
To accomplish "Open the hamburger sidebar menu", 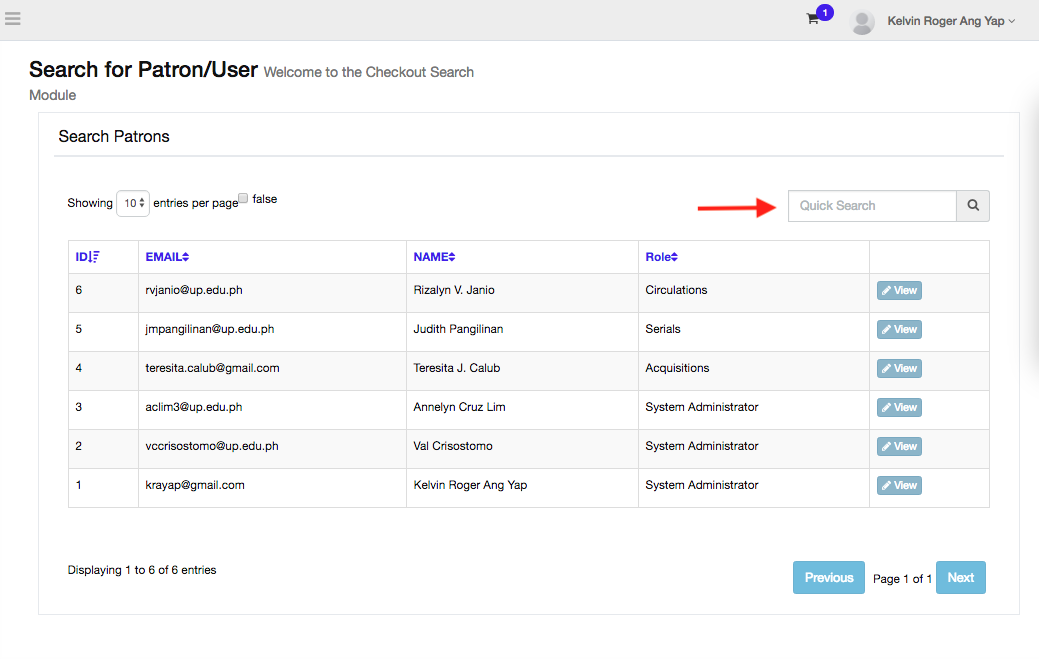I will pos(12,19).
